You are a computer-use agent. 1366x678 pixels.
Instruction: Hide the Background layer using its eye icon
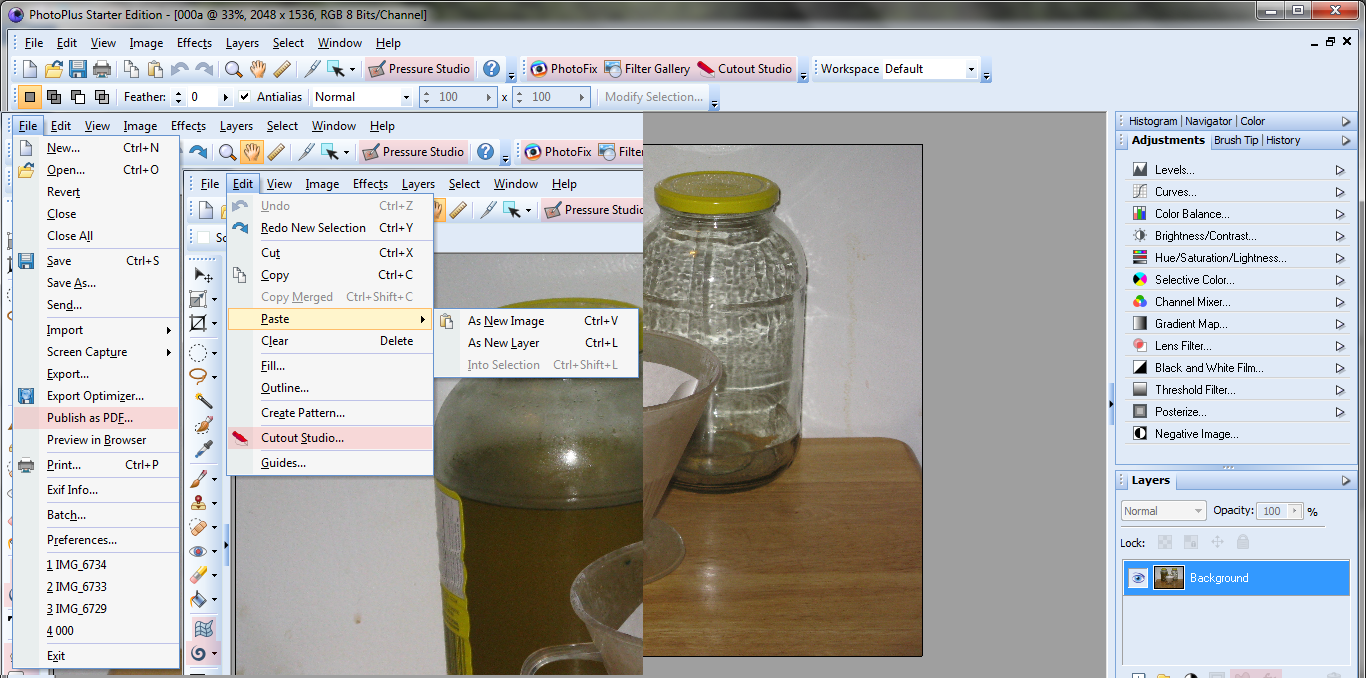[1137, 578]
